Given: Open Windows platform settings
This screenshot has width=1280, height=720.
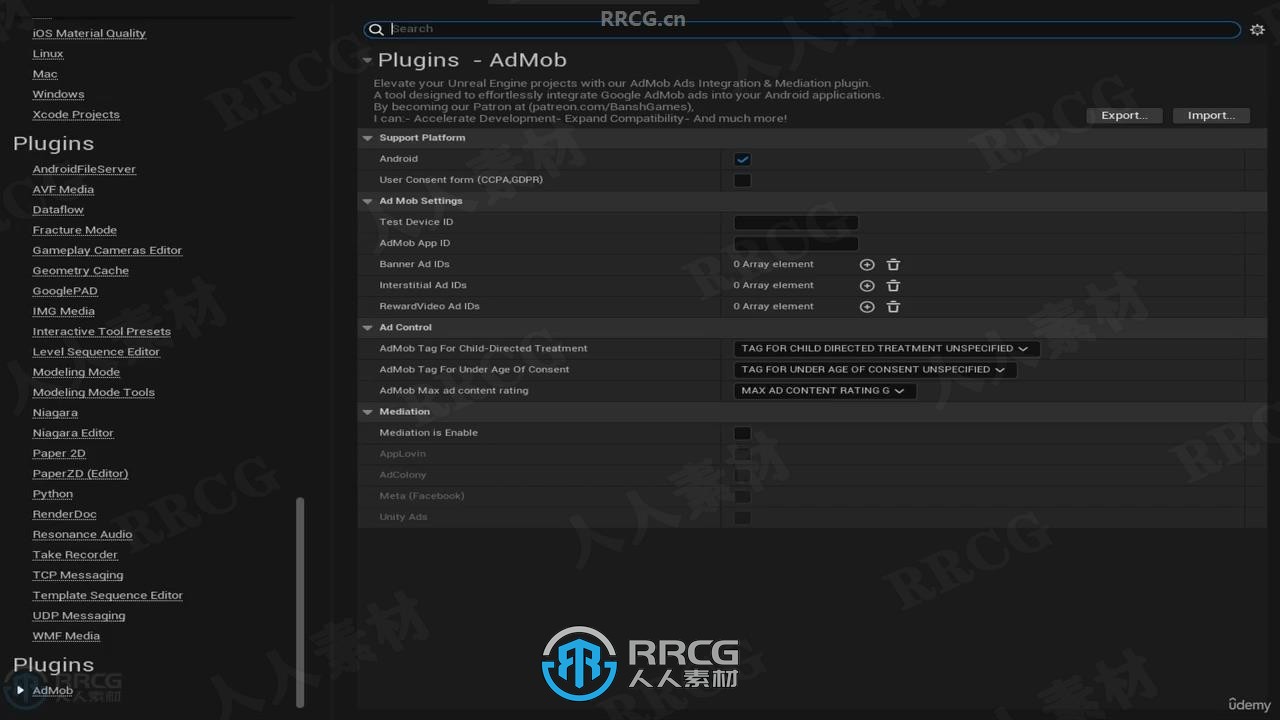Looking at the screenshot, I should pos(58,94).
